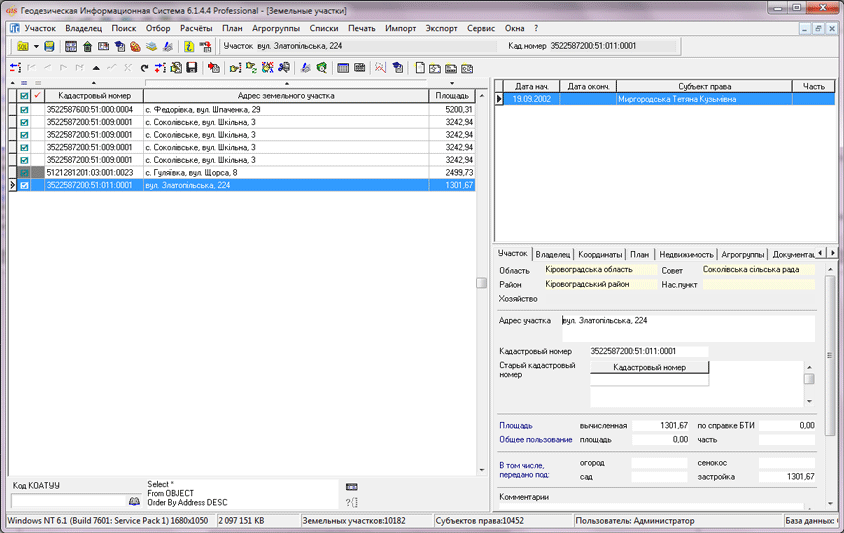Click the floppy disk save icon
The image size is (844, 533).
(192, 68)
